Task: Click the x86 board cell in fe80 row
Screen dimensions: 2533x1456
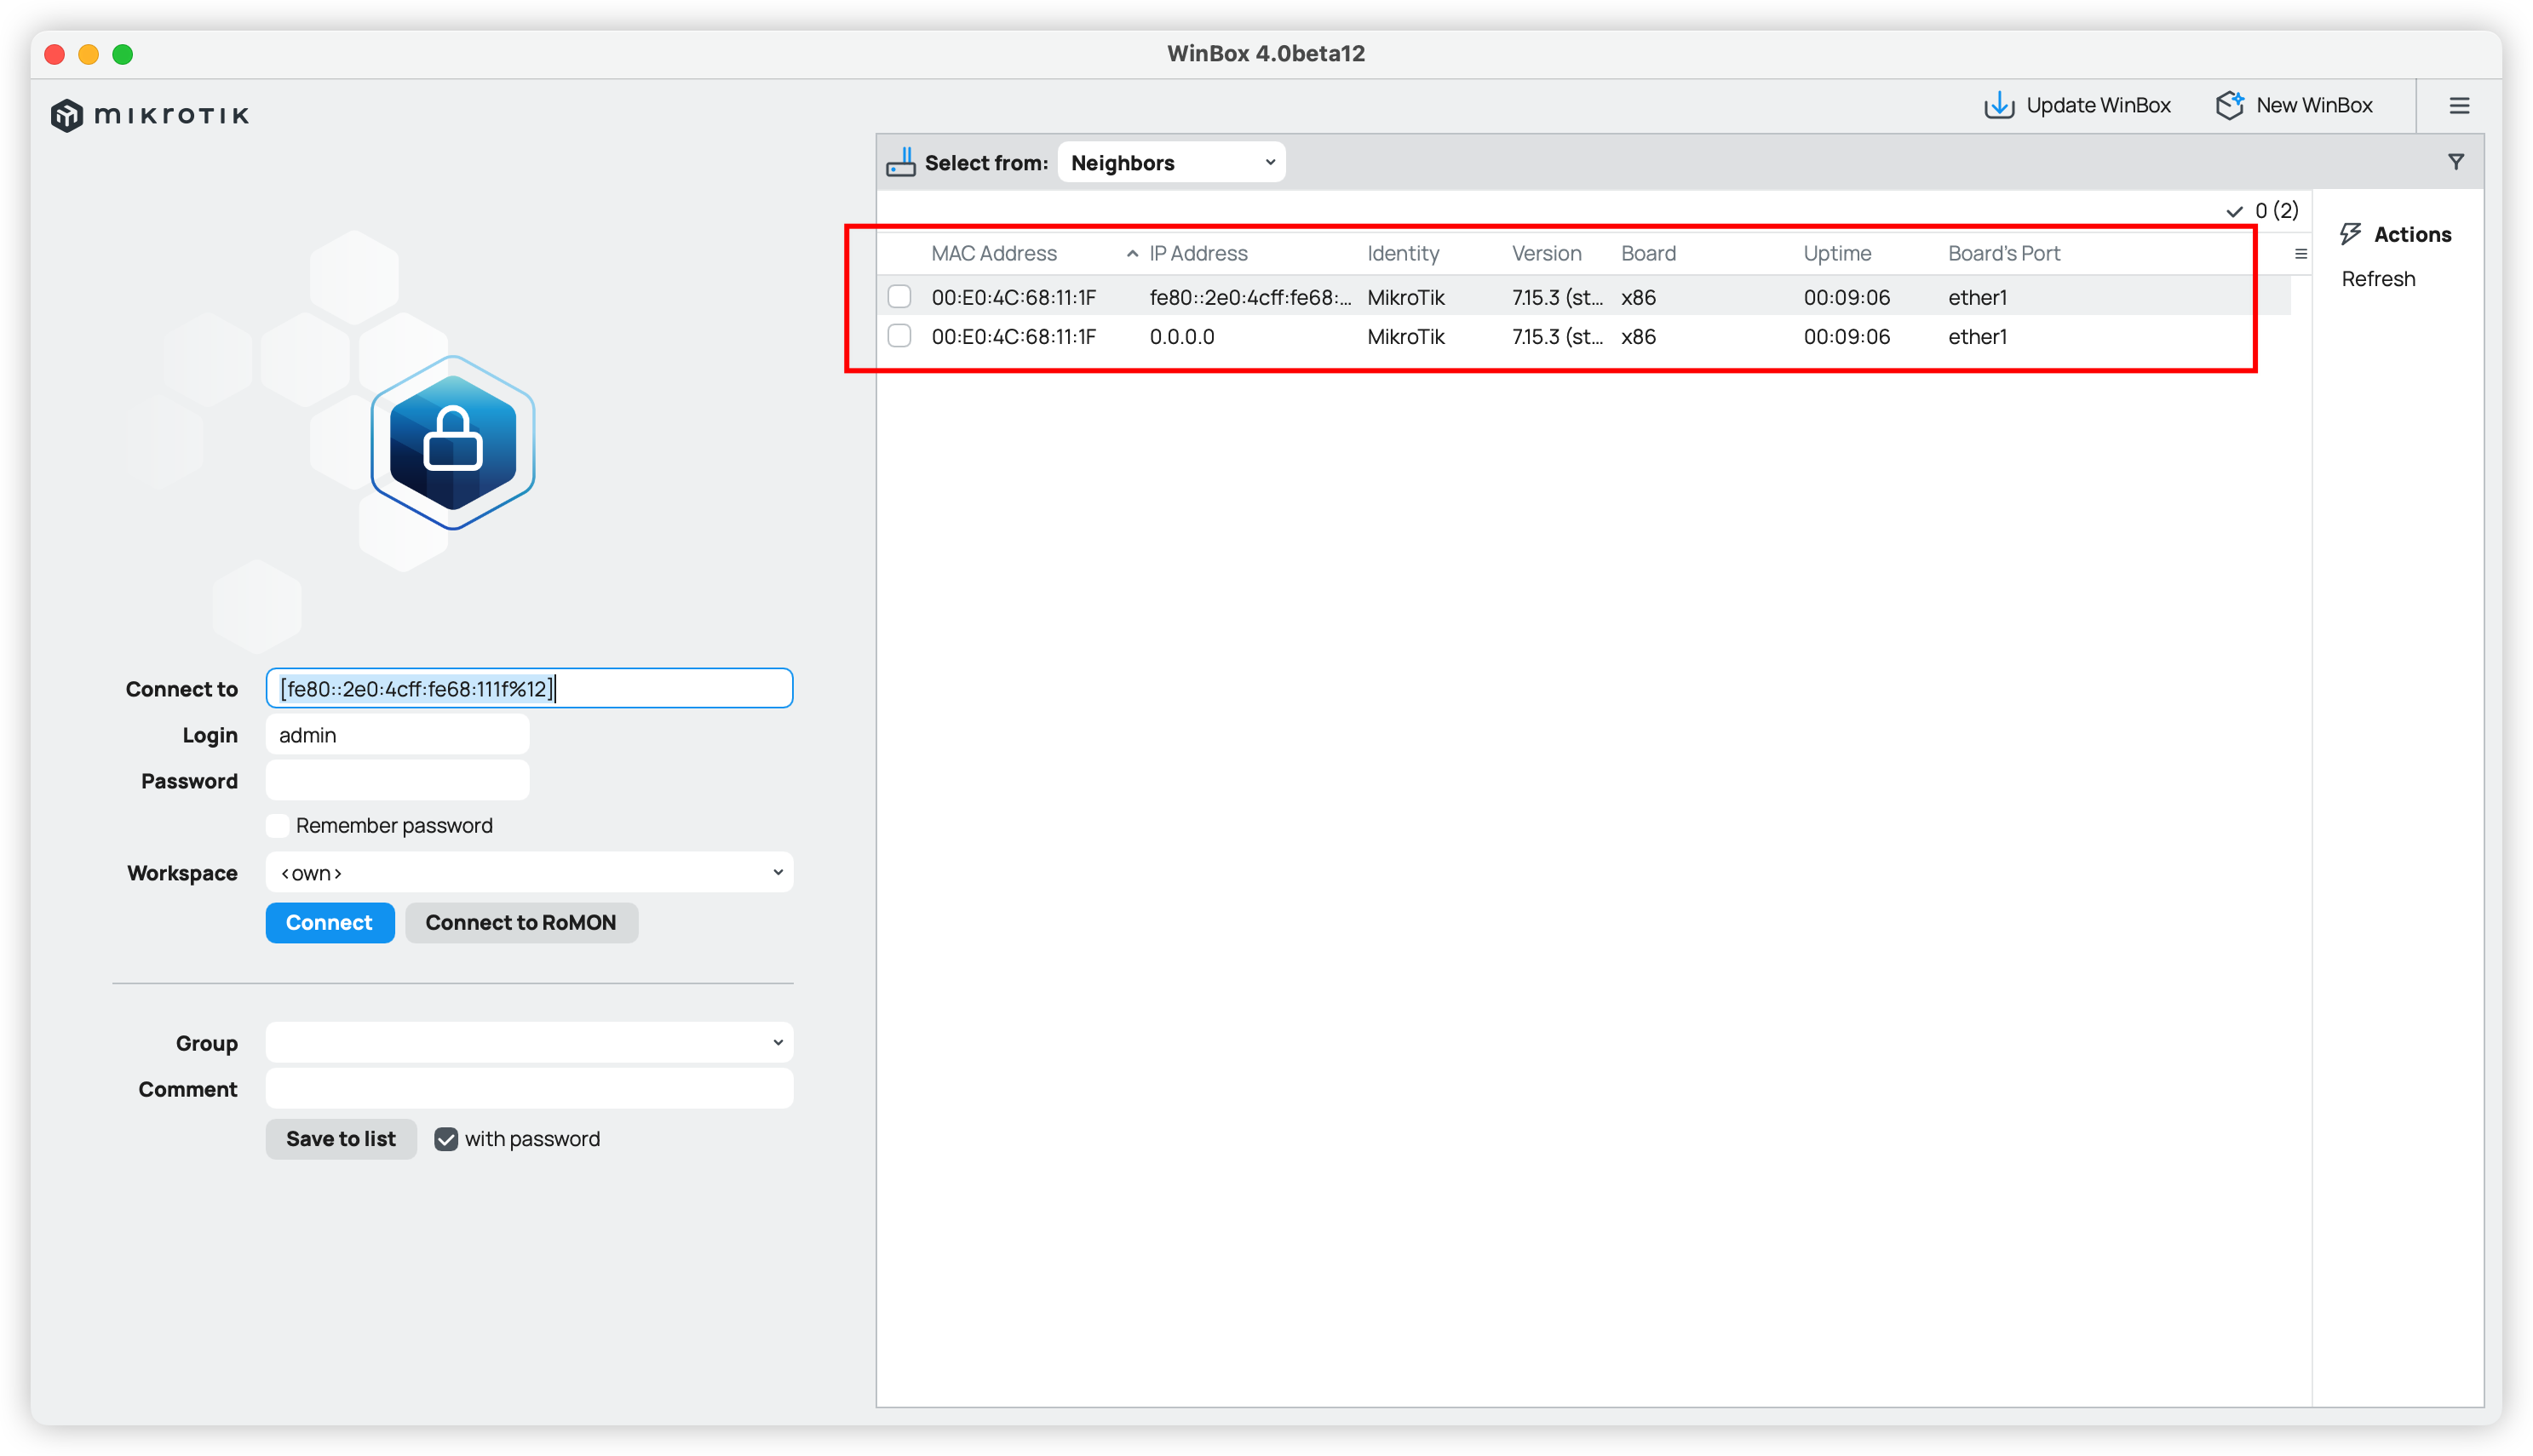Action: click(x=1637, y=297)
